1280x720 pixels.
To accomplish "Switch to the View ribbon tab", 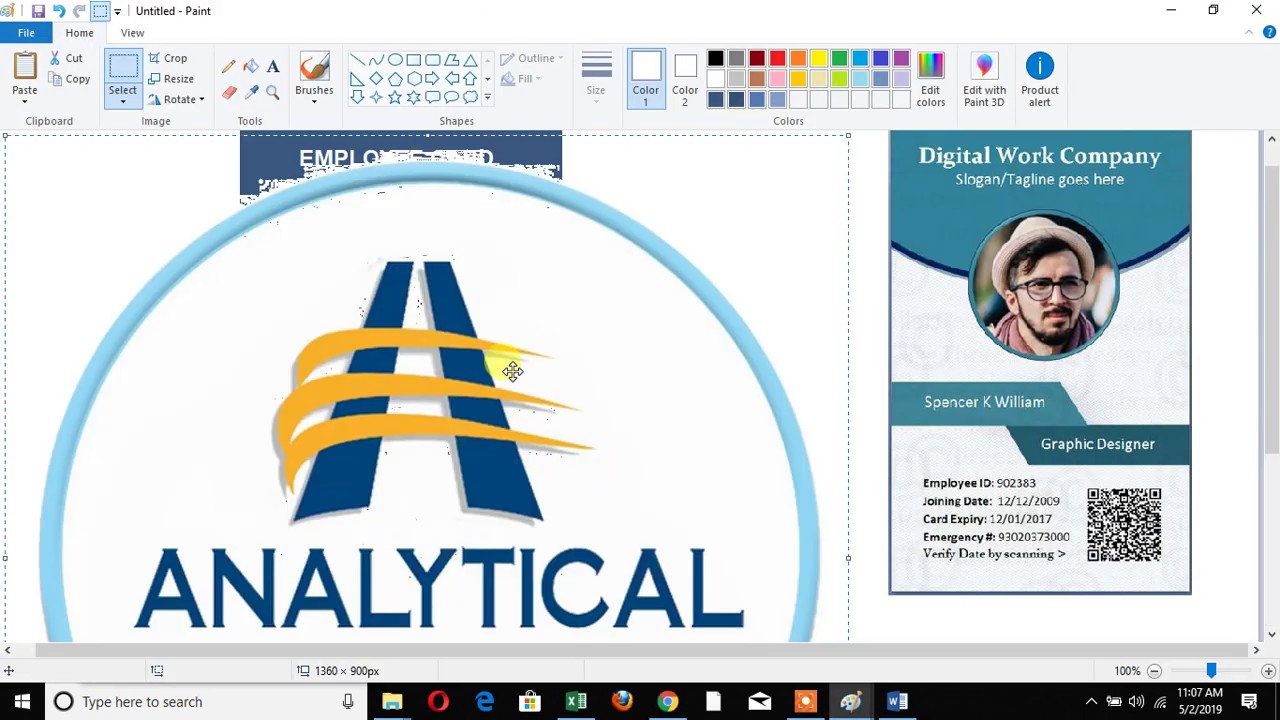I will (132, 33).
